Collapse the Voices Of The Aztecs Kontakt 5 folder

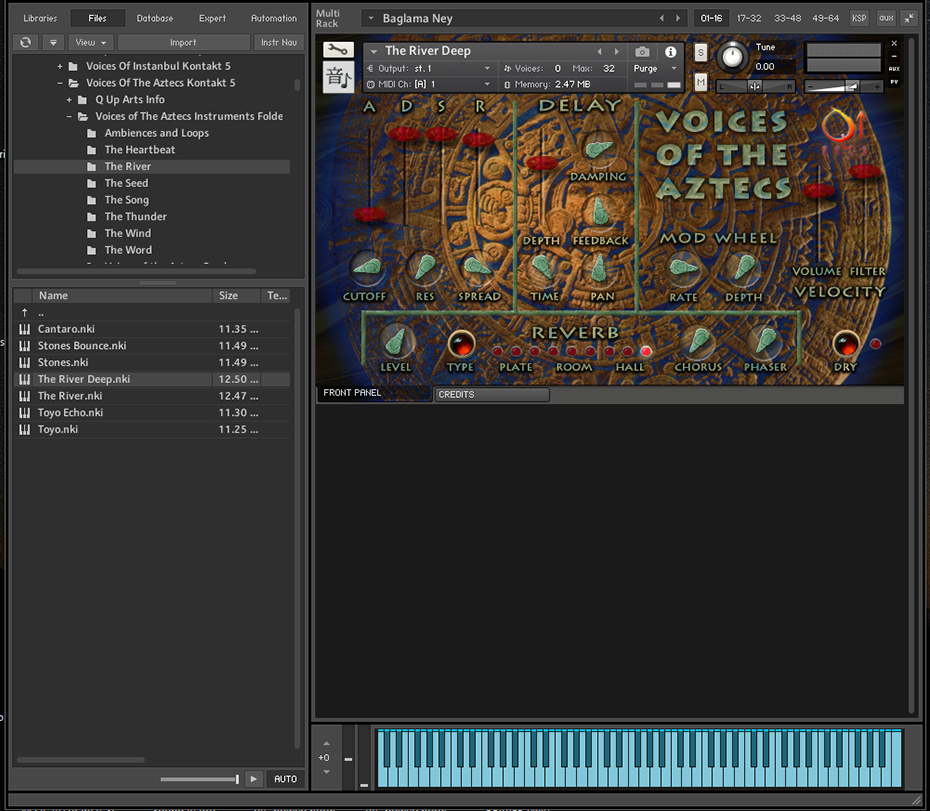(x=60, y=83)
